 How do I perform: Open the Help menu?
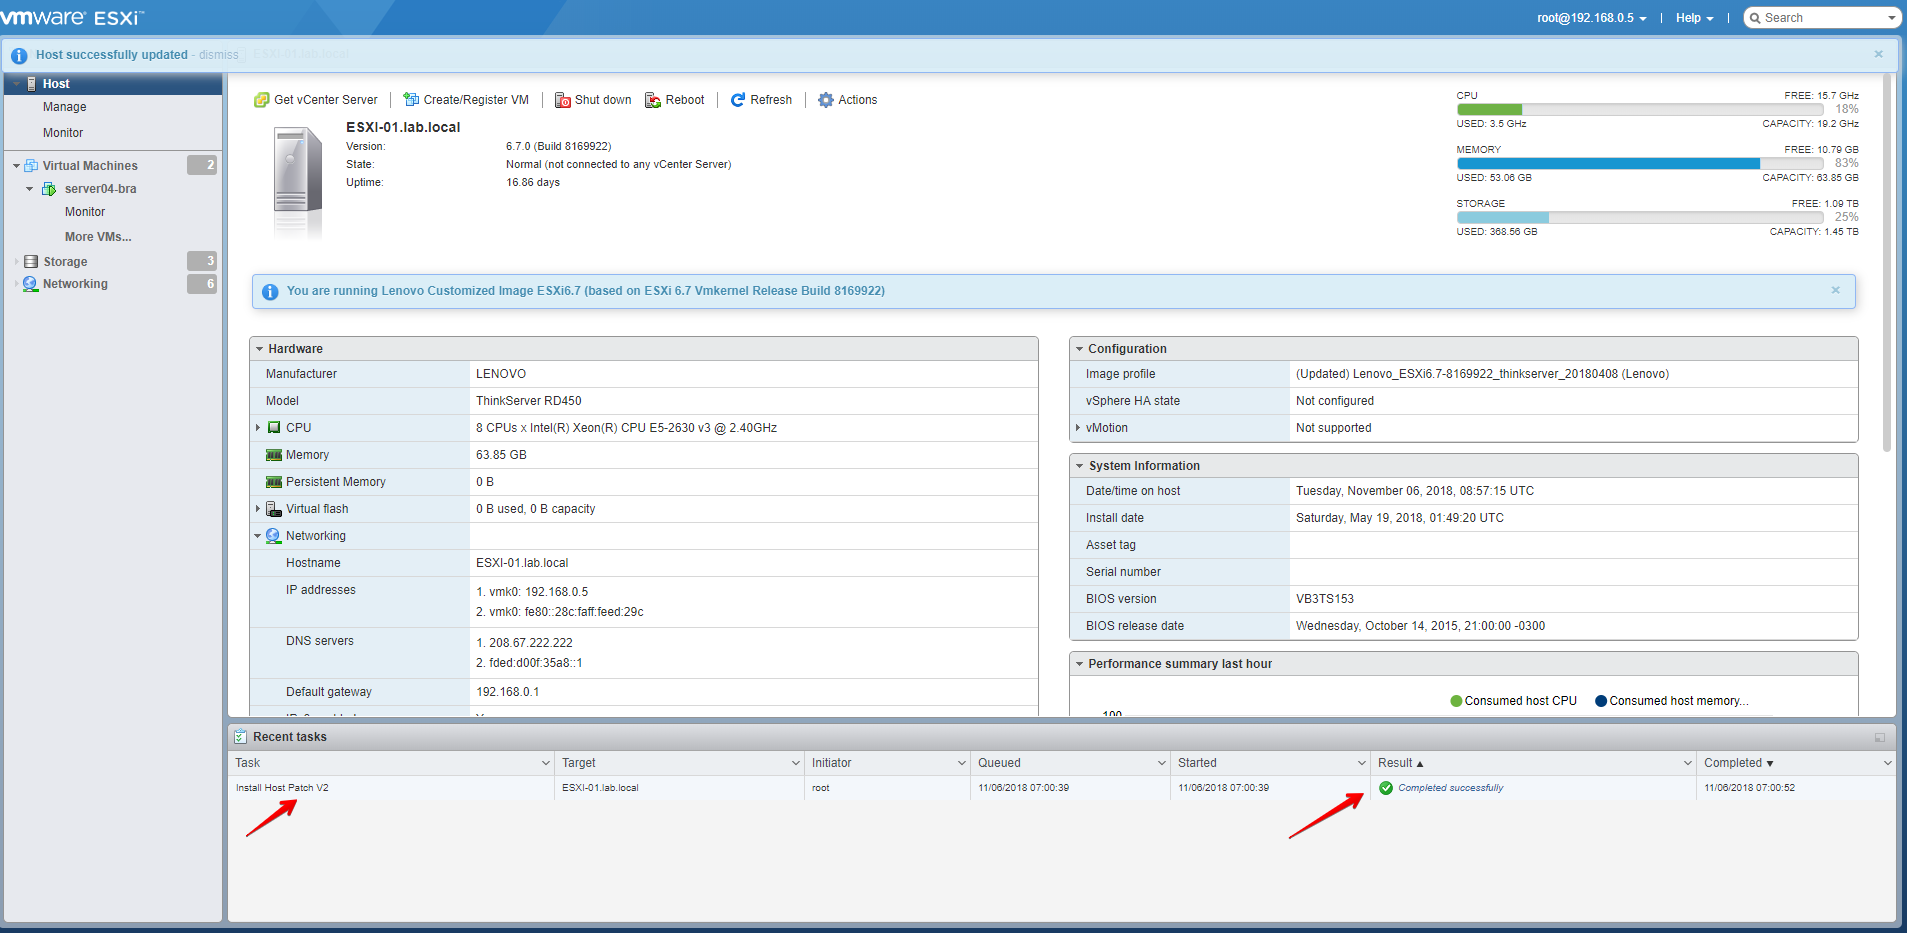point(1694,18)
